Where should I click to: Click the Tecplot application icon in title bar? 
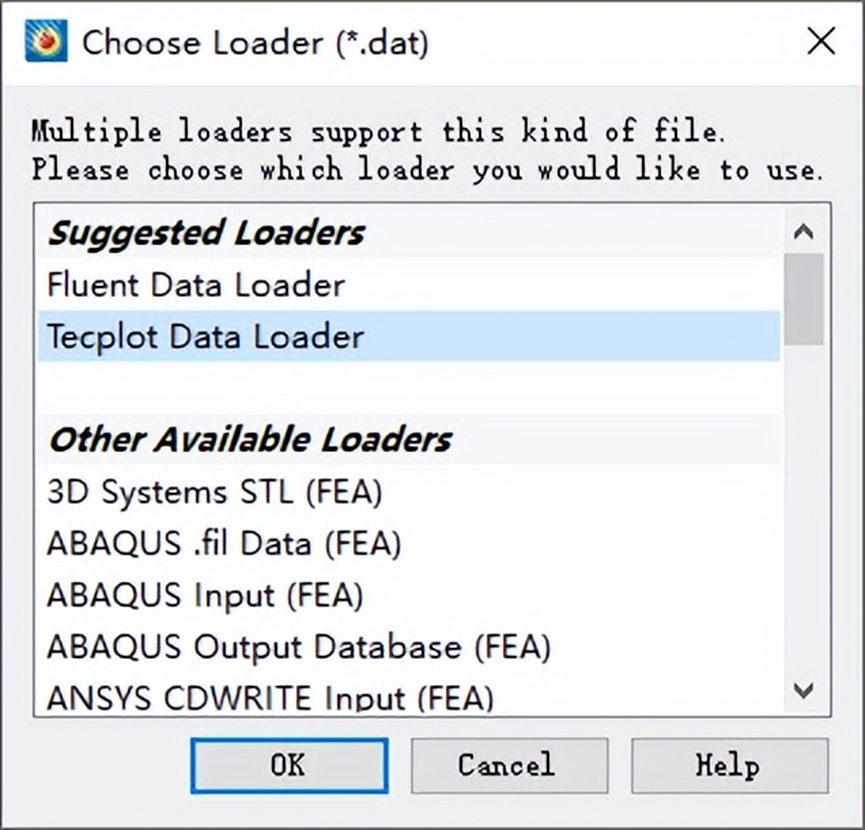tap(45, 42)
